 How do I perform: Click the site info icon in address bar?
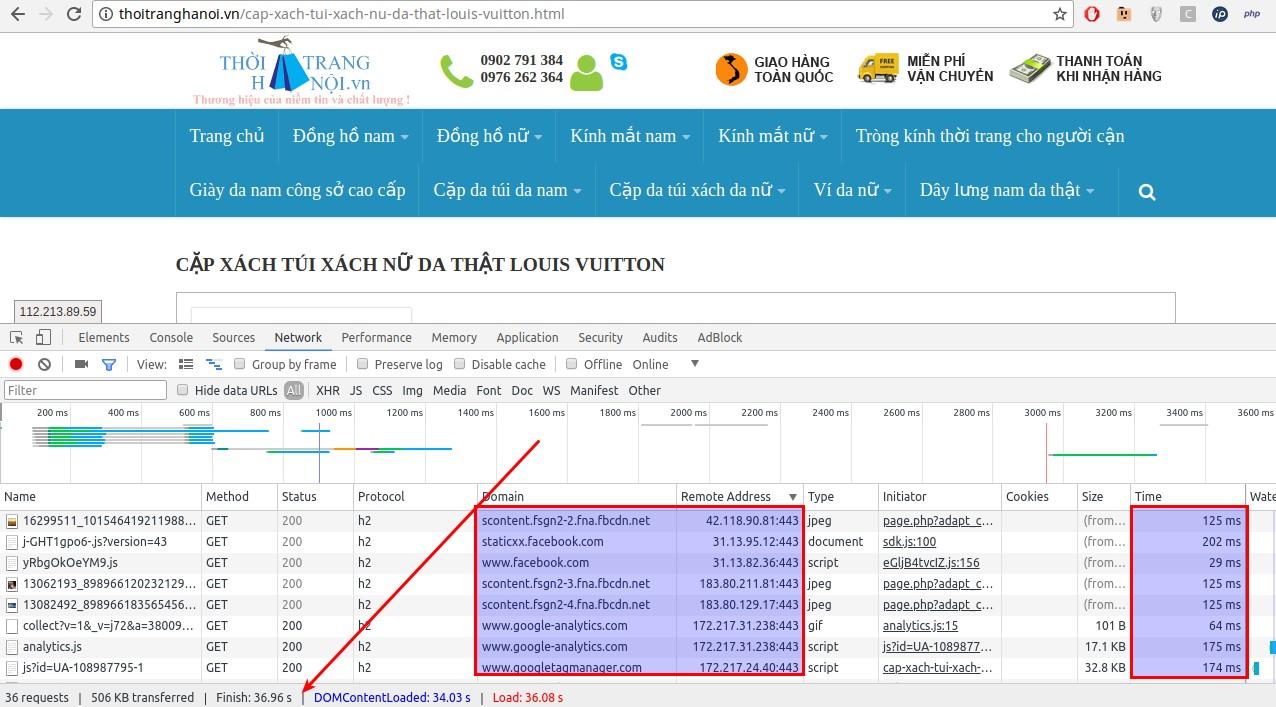(x=105, y=14)
